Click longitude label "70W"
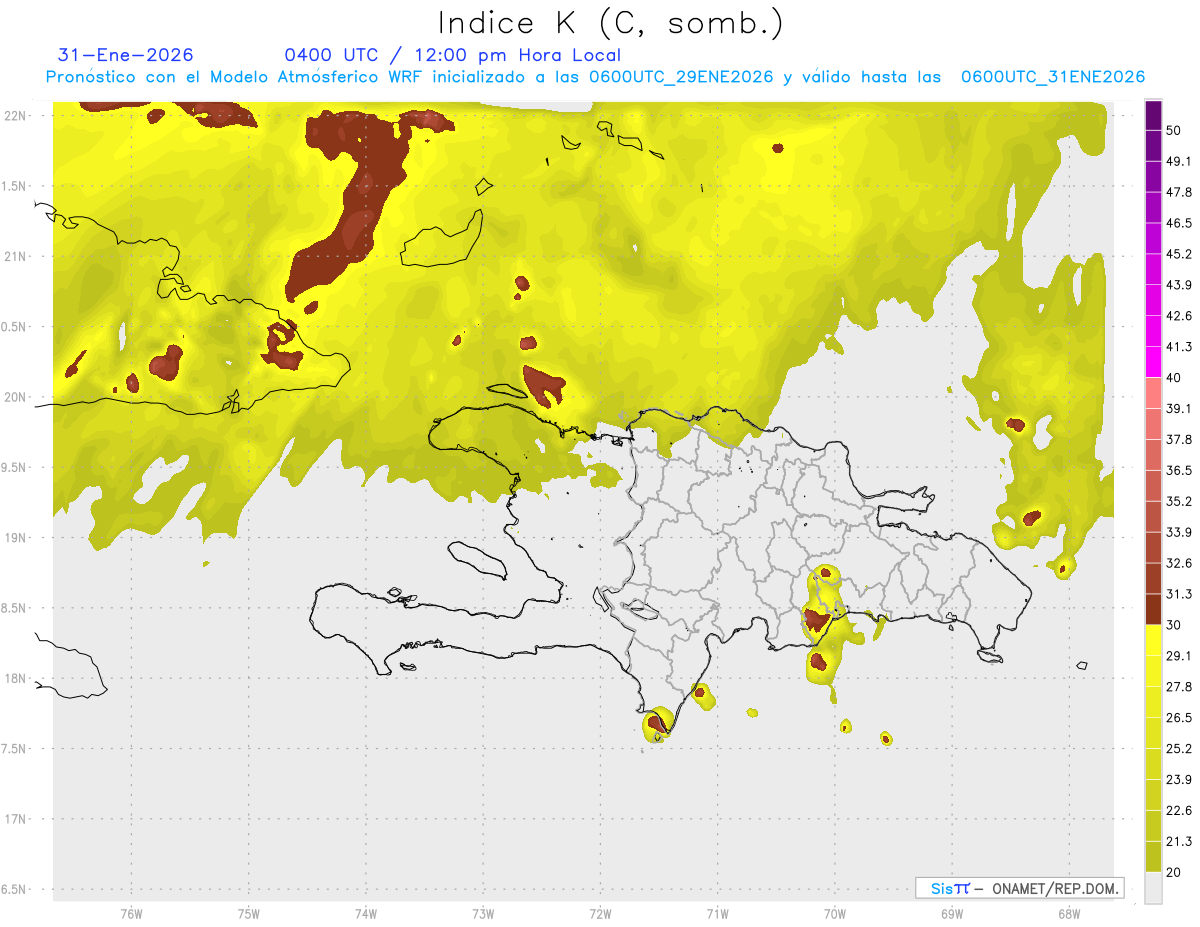Viewport: 1200px width, 927px height. [x=835, y=913]
